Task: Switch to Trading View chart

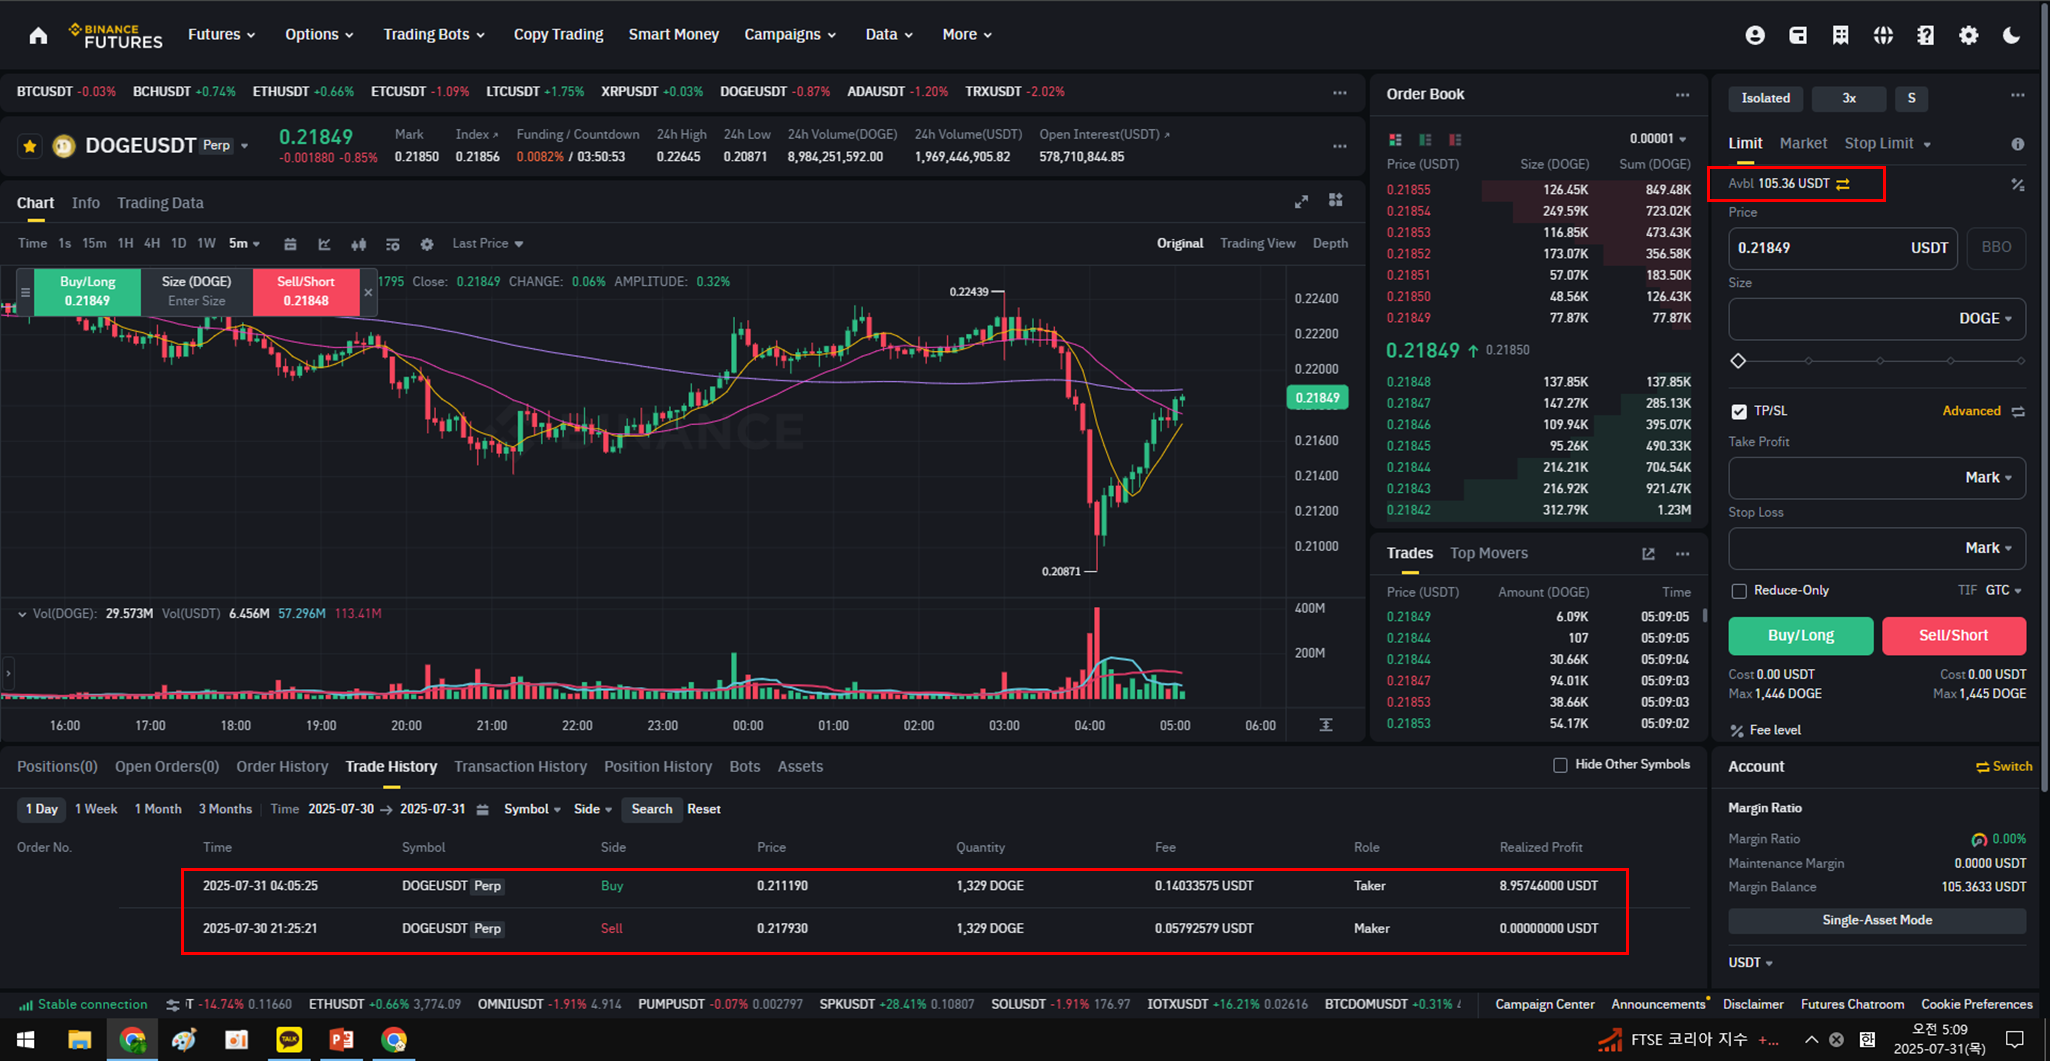Action: 1257,244
